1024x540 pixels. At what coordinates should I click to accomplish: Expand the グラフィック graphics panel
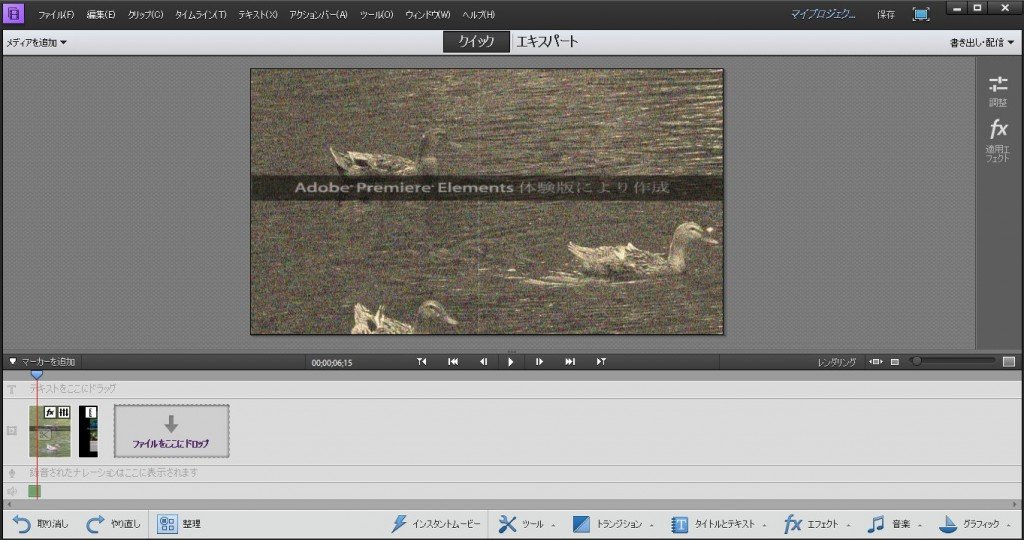(x=975, y=524)
